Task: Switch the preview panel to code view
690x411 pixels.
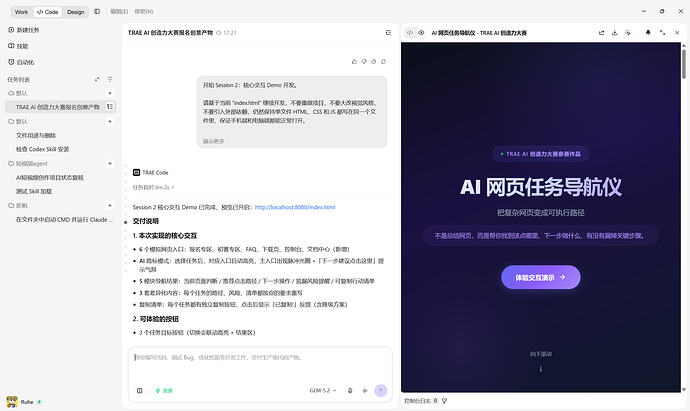Action: coord(410,33)
